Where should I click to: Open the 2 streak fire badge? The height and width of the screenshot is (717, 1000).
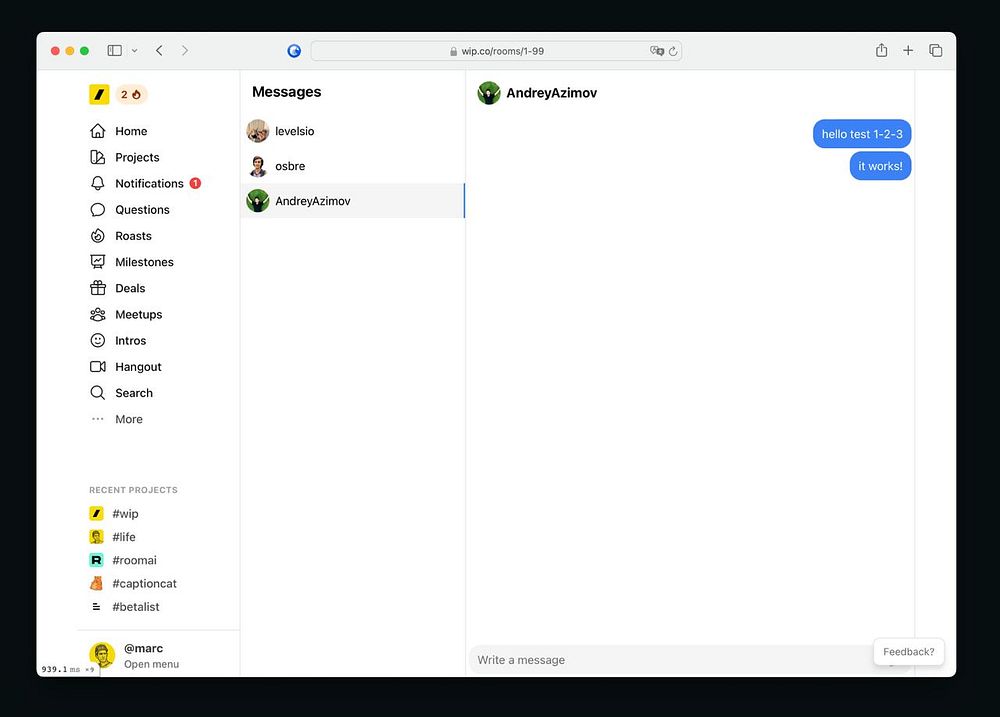pyautogui.click(x=131, y=94)
